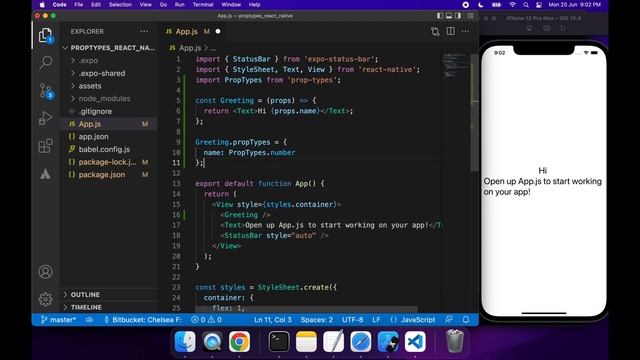Screen dimensions: 640x360
Task: Open Xcode from the dock
Action: (388, 341)
